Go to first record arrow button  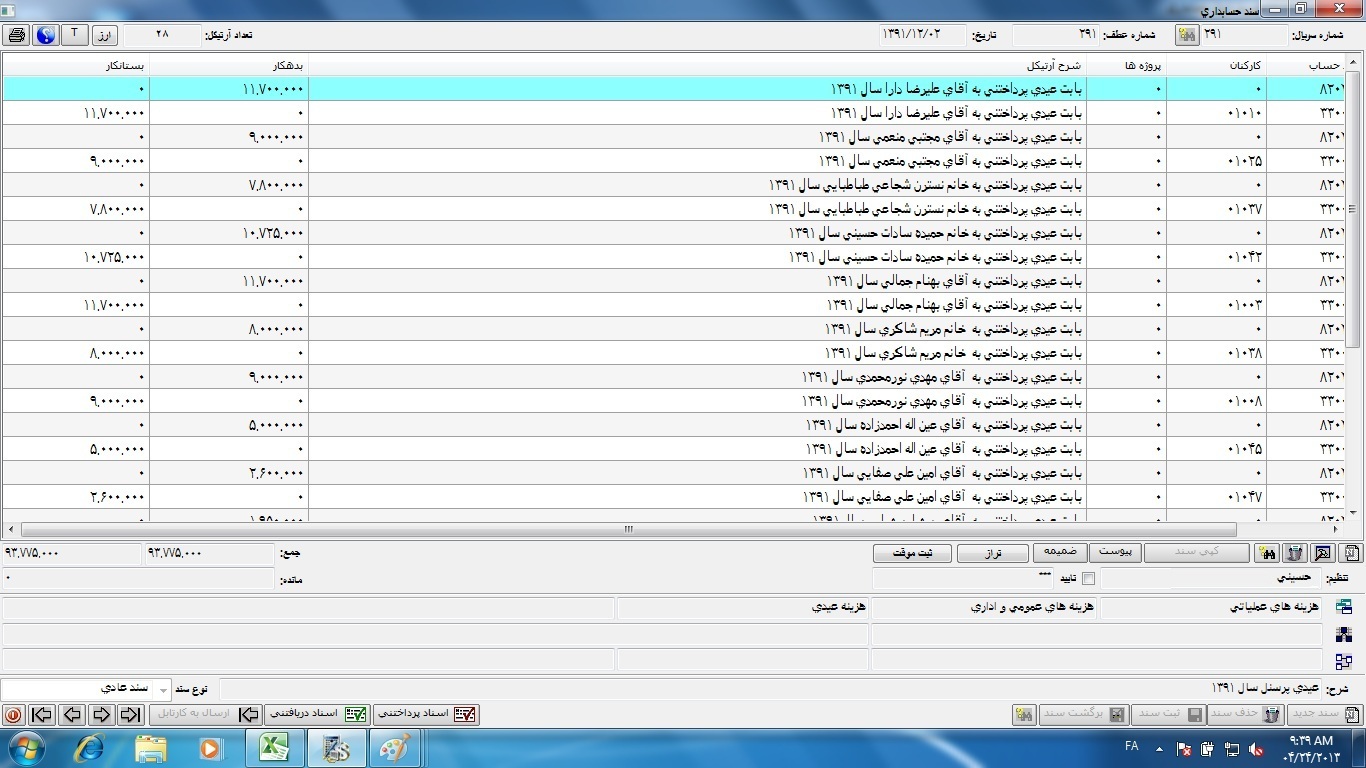point(41,714)
